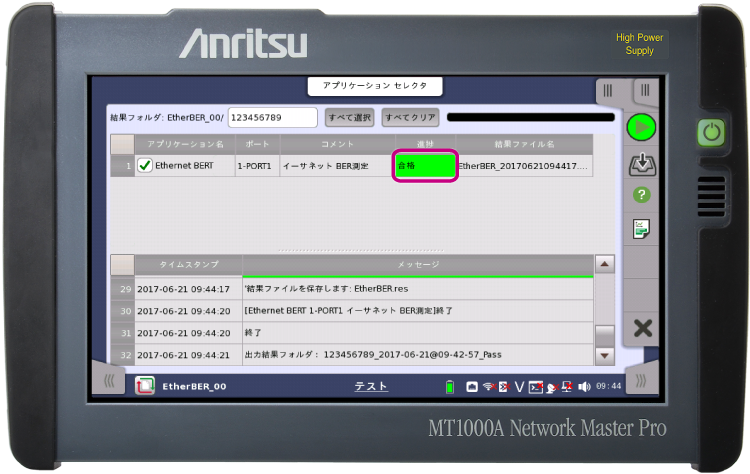This screenshot has width=750, height=474.
Task: Click the Ethernet port status icon
Action: pos(472,386)
